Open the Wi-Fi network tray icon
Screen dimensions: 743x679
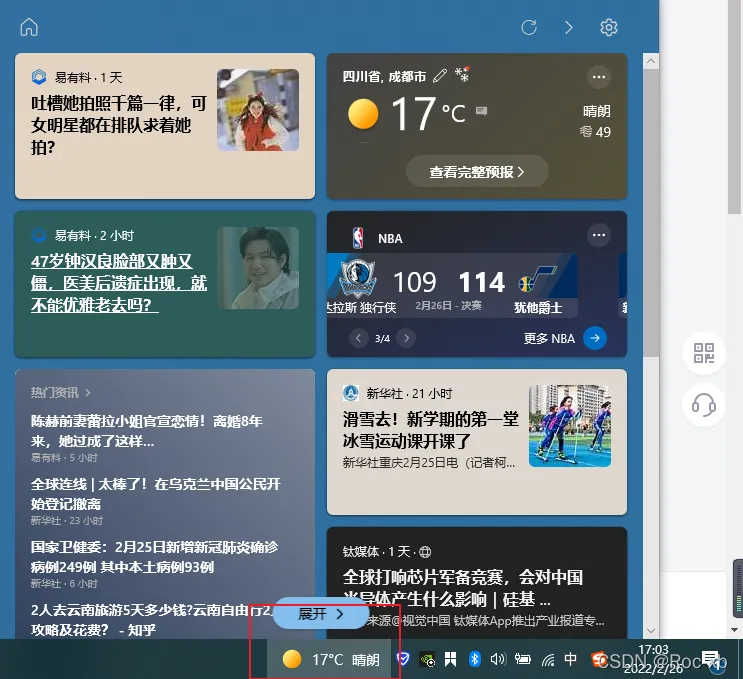point(548,660)
